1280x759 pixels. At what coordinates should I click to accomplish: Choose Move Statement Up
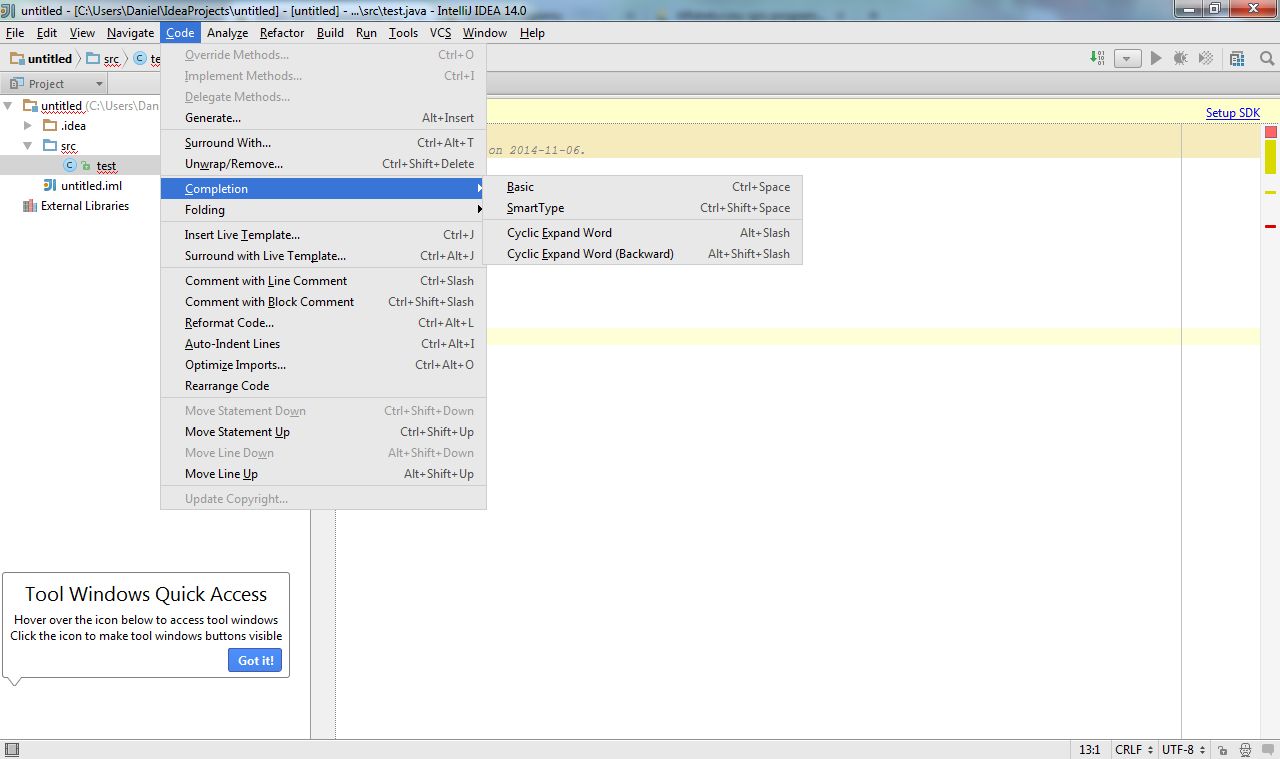click(x=323, y=432)
